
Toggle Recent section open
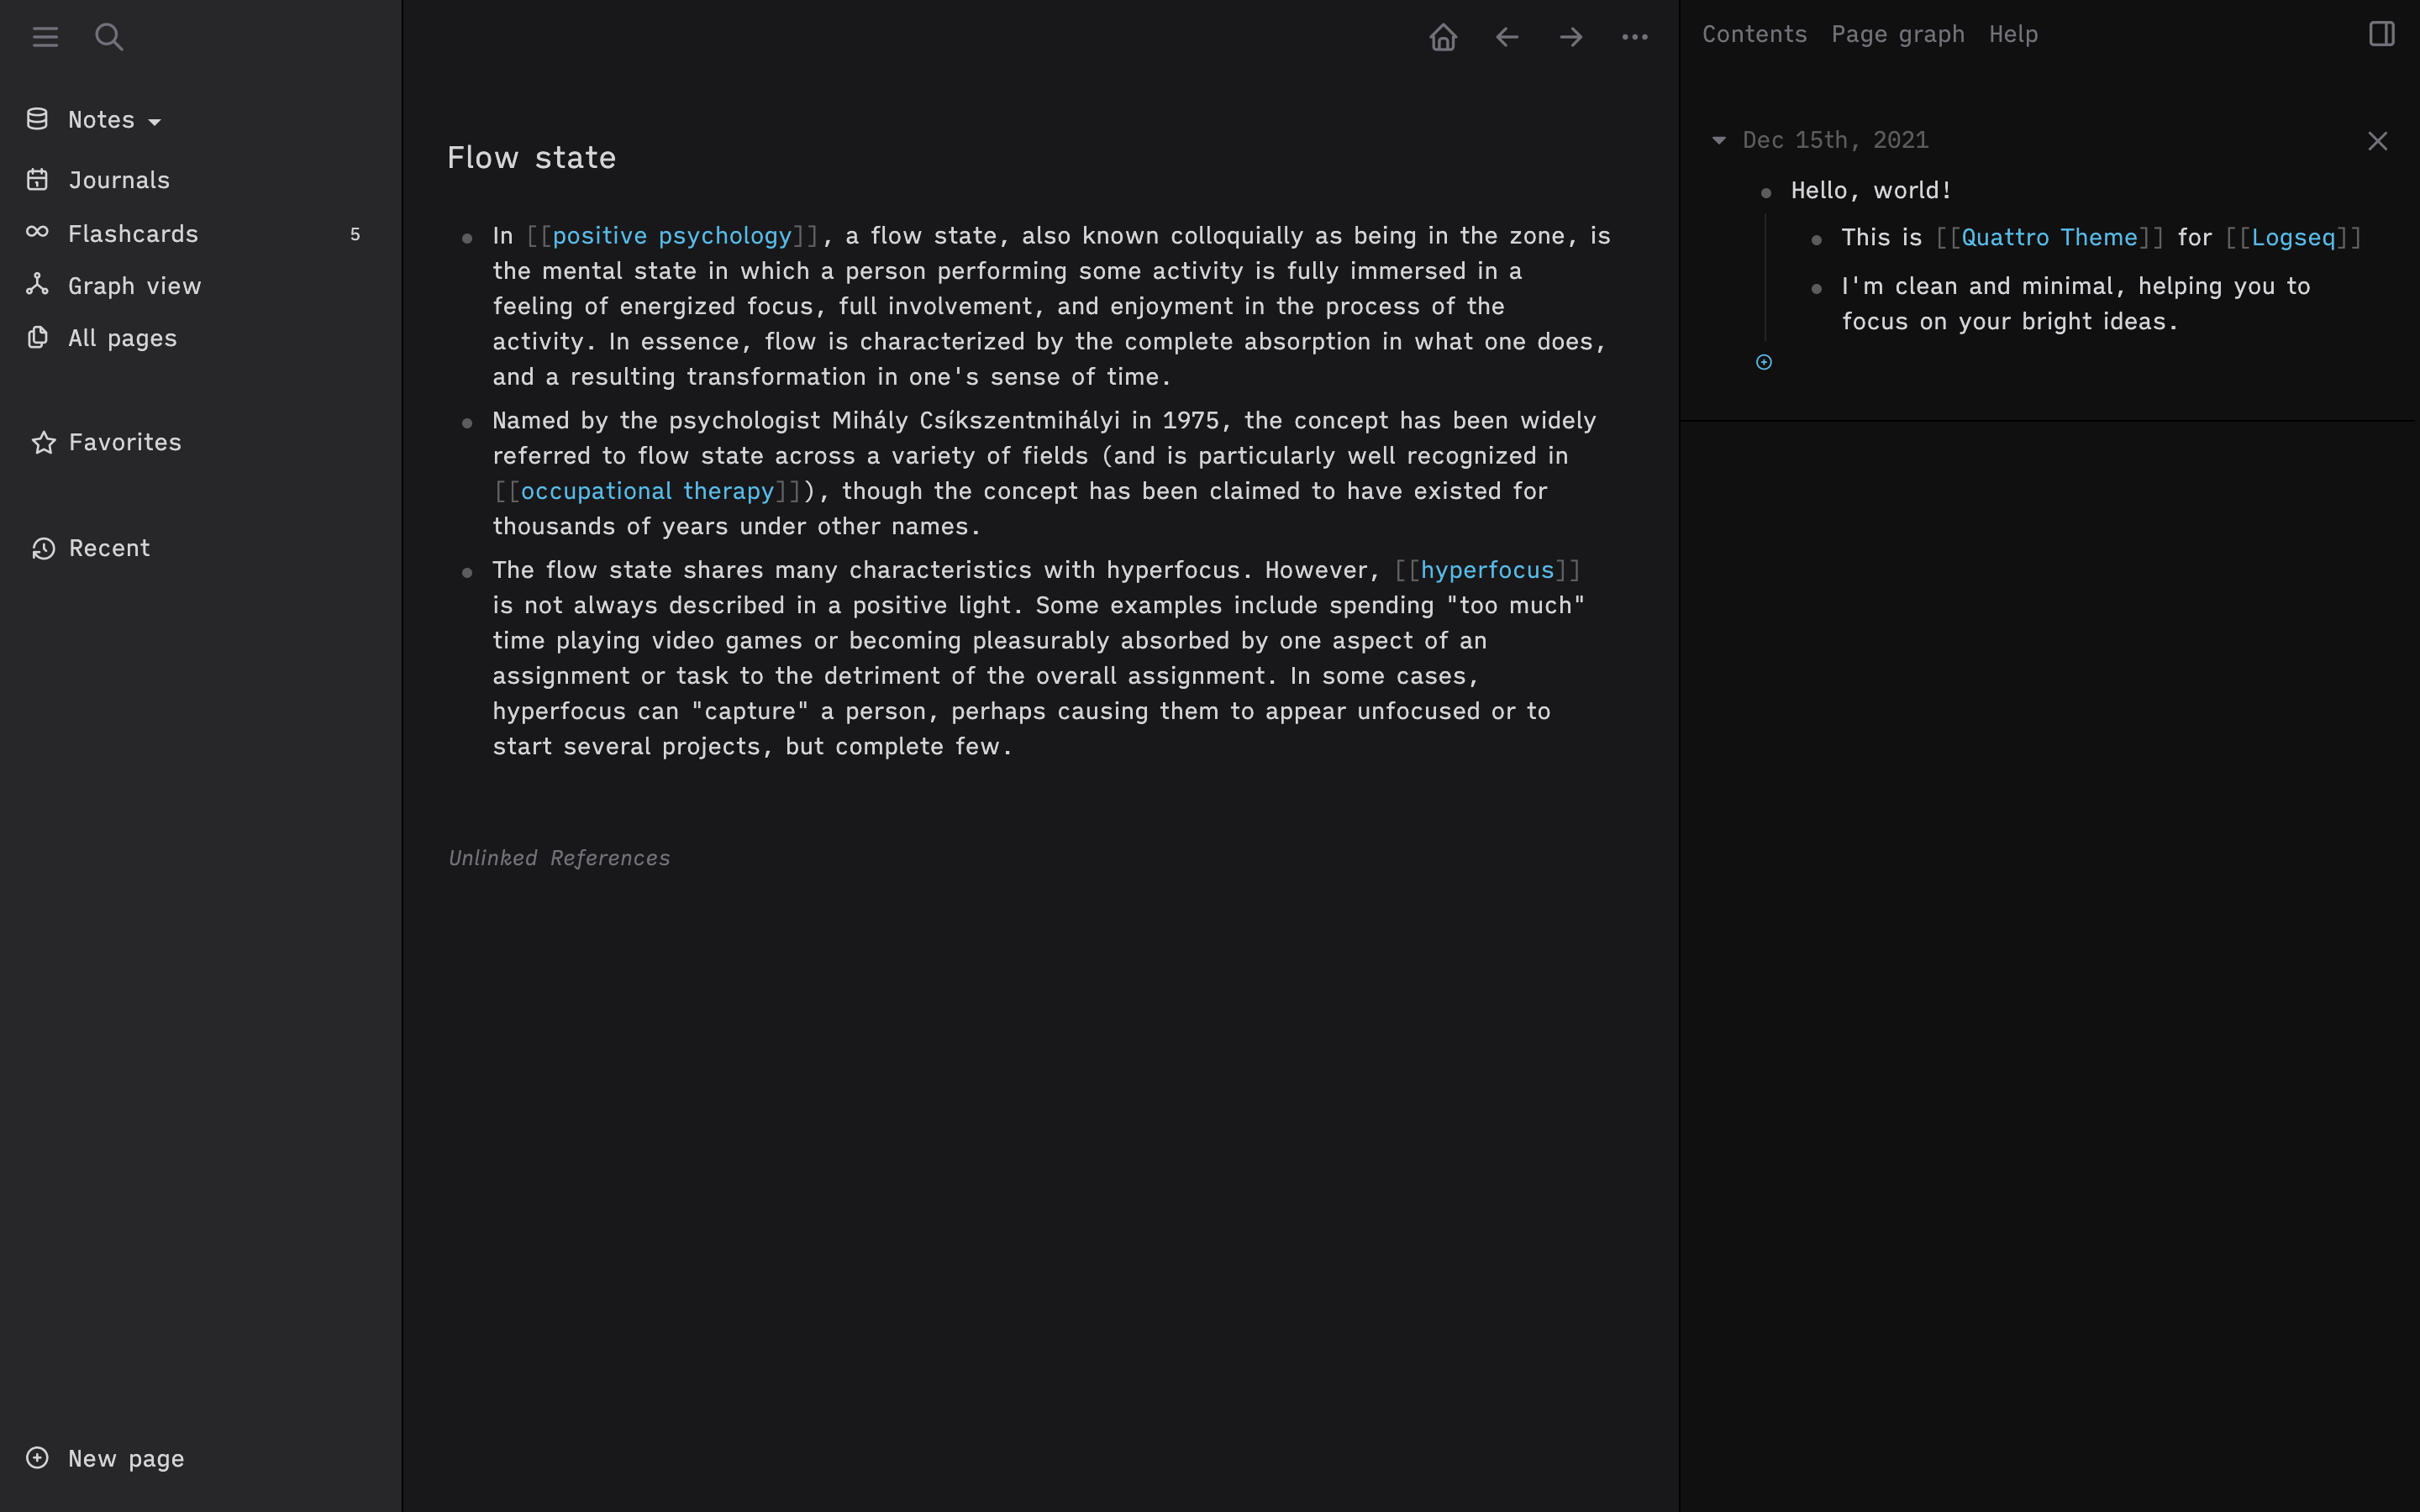(108, 547)
